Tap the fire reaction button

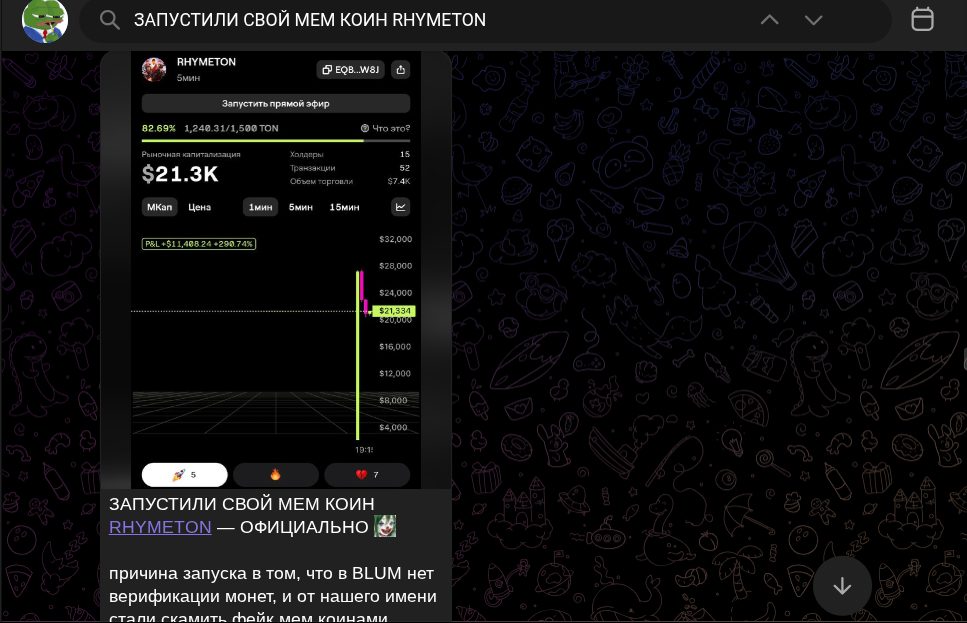(x=276, y=474)
